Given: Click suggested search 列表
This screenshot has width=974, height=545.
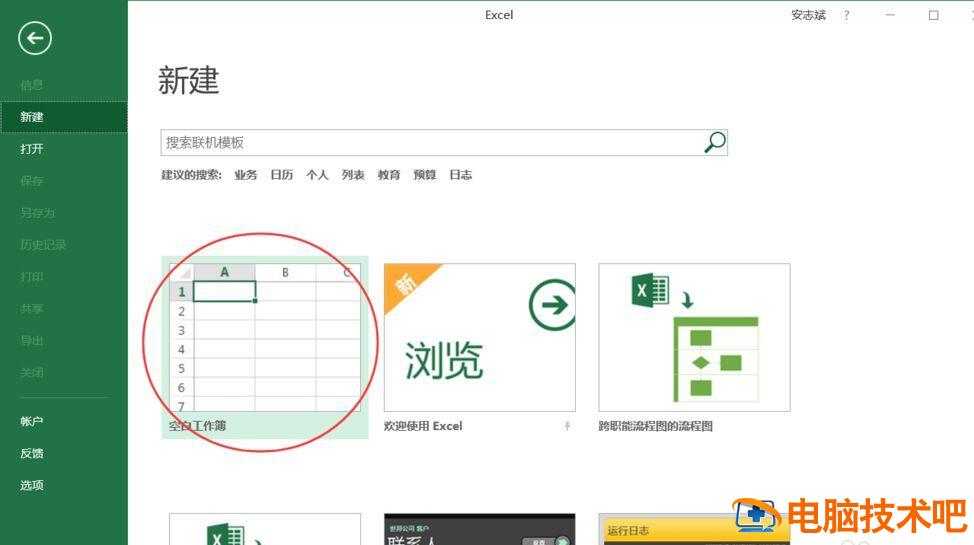Looking at the screenshot, I should click(x=353, y=175).
